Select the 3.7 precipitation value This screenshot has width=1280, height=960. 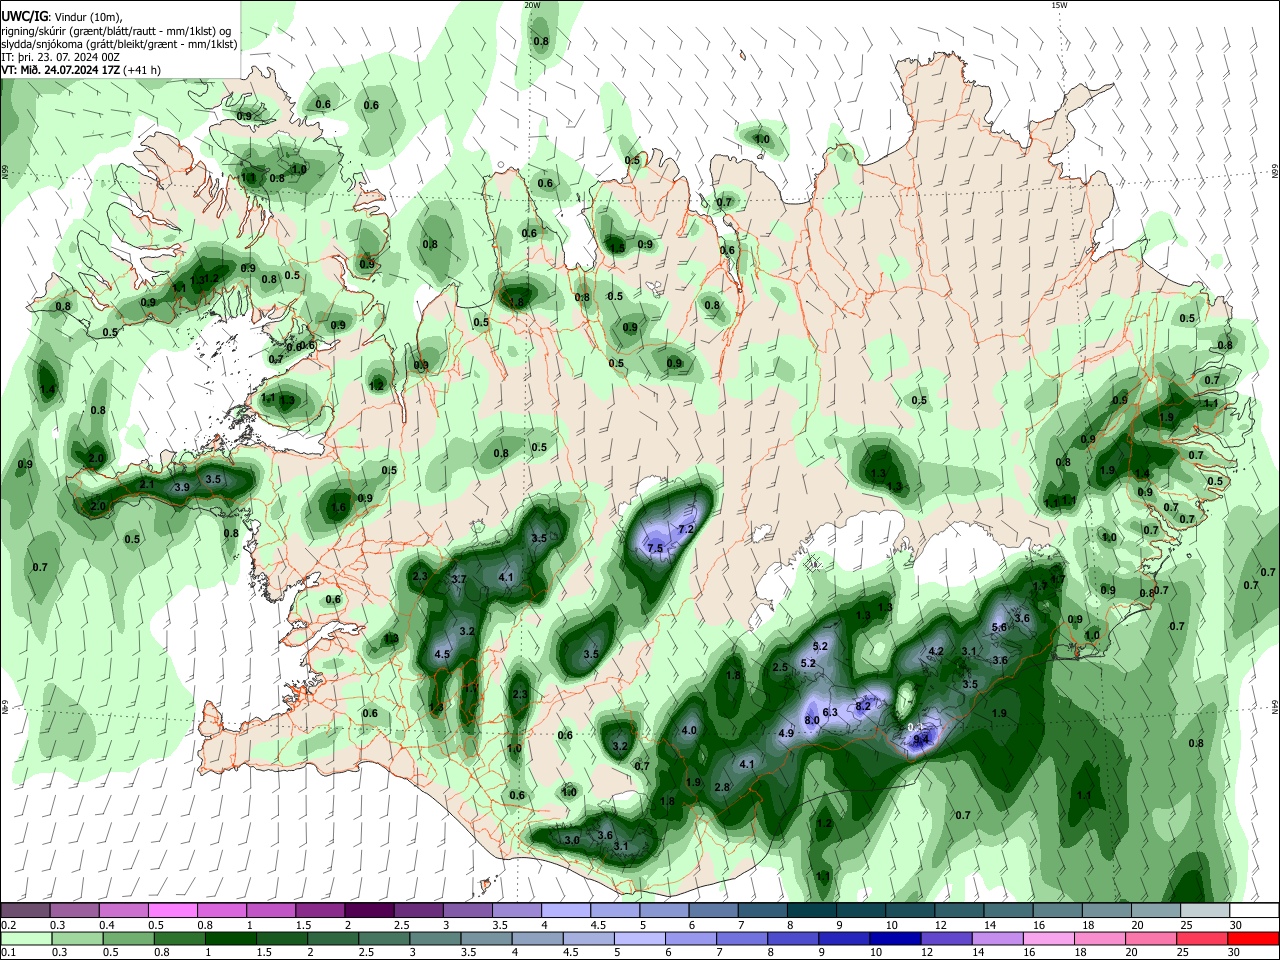[x=459, y=580]
